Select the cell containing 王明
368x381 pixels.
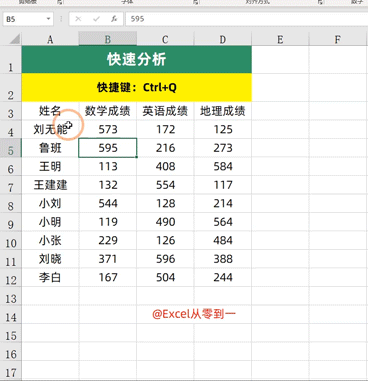[50, 166]
